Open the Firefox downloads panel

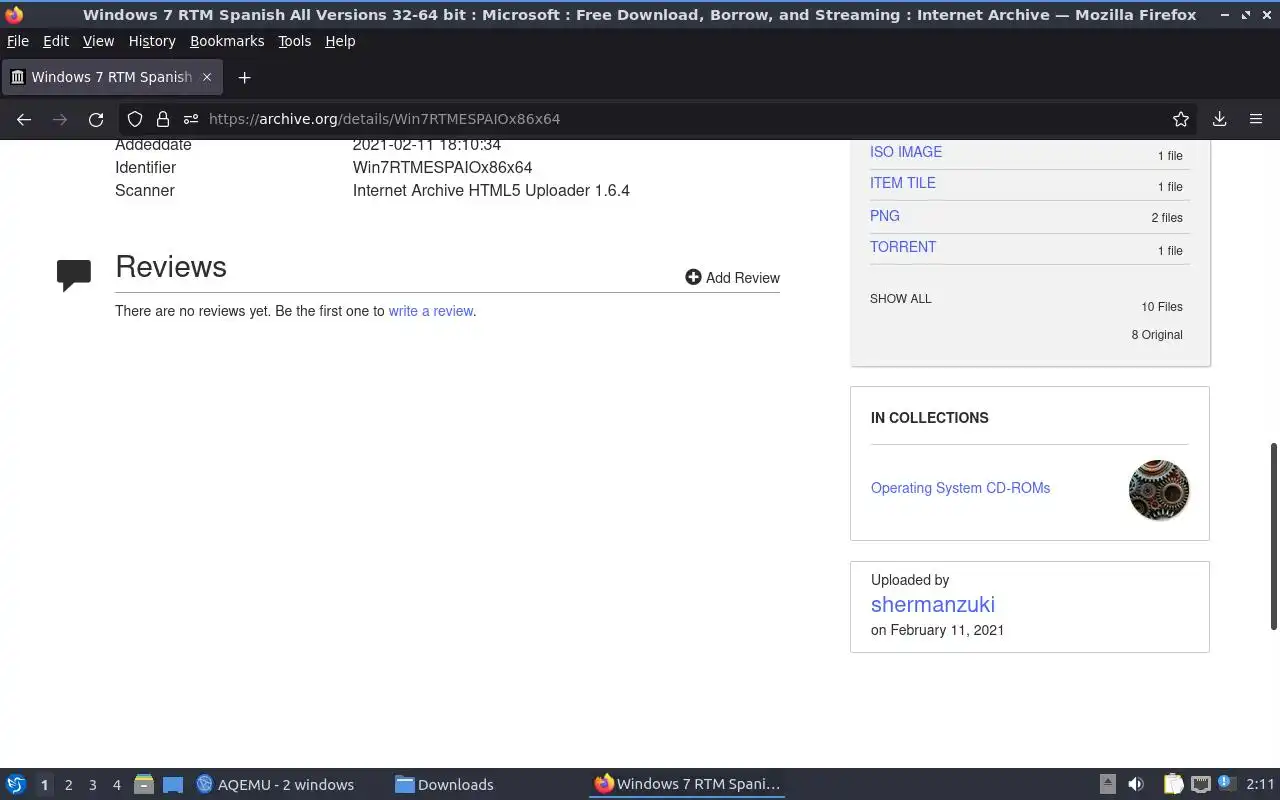(x=1219, y=119)
